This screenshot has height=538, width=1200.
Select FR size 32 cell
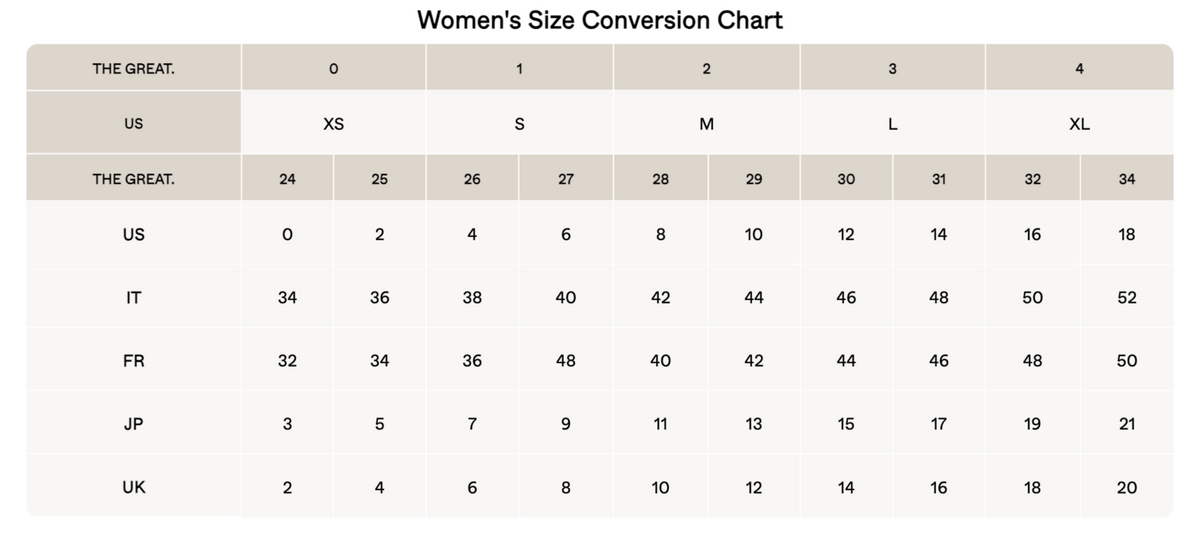287,360
